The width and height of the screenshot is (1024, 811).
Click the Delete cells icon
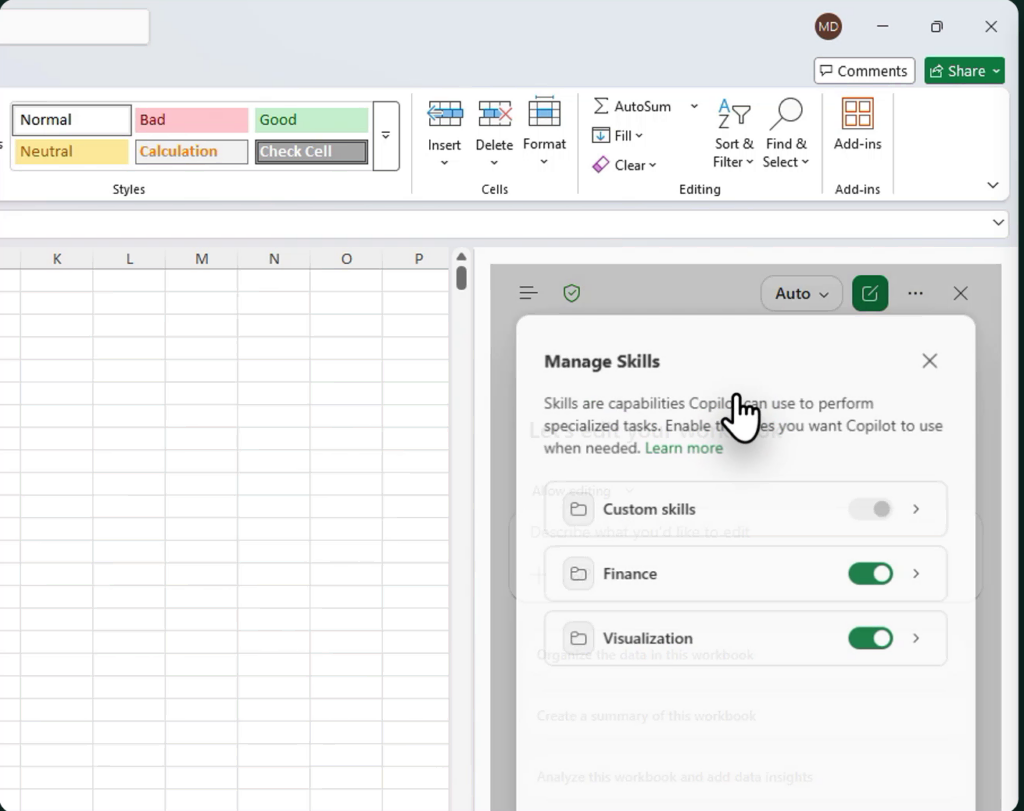tap(494, 114)
